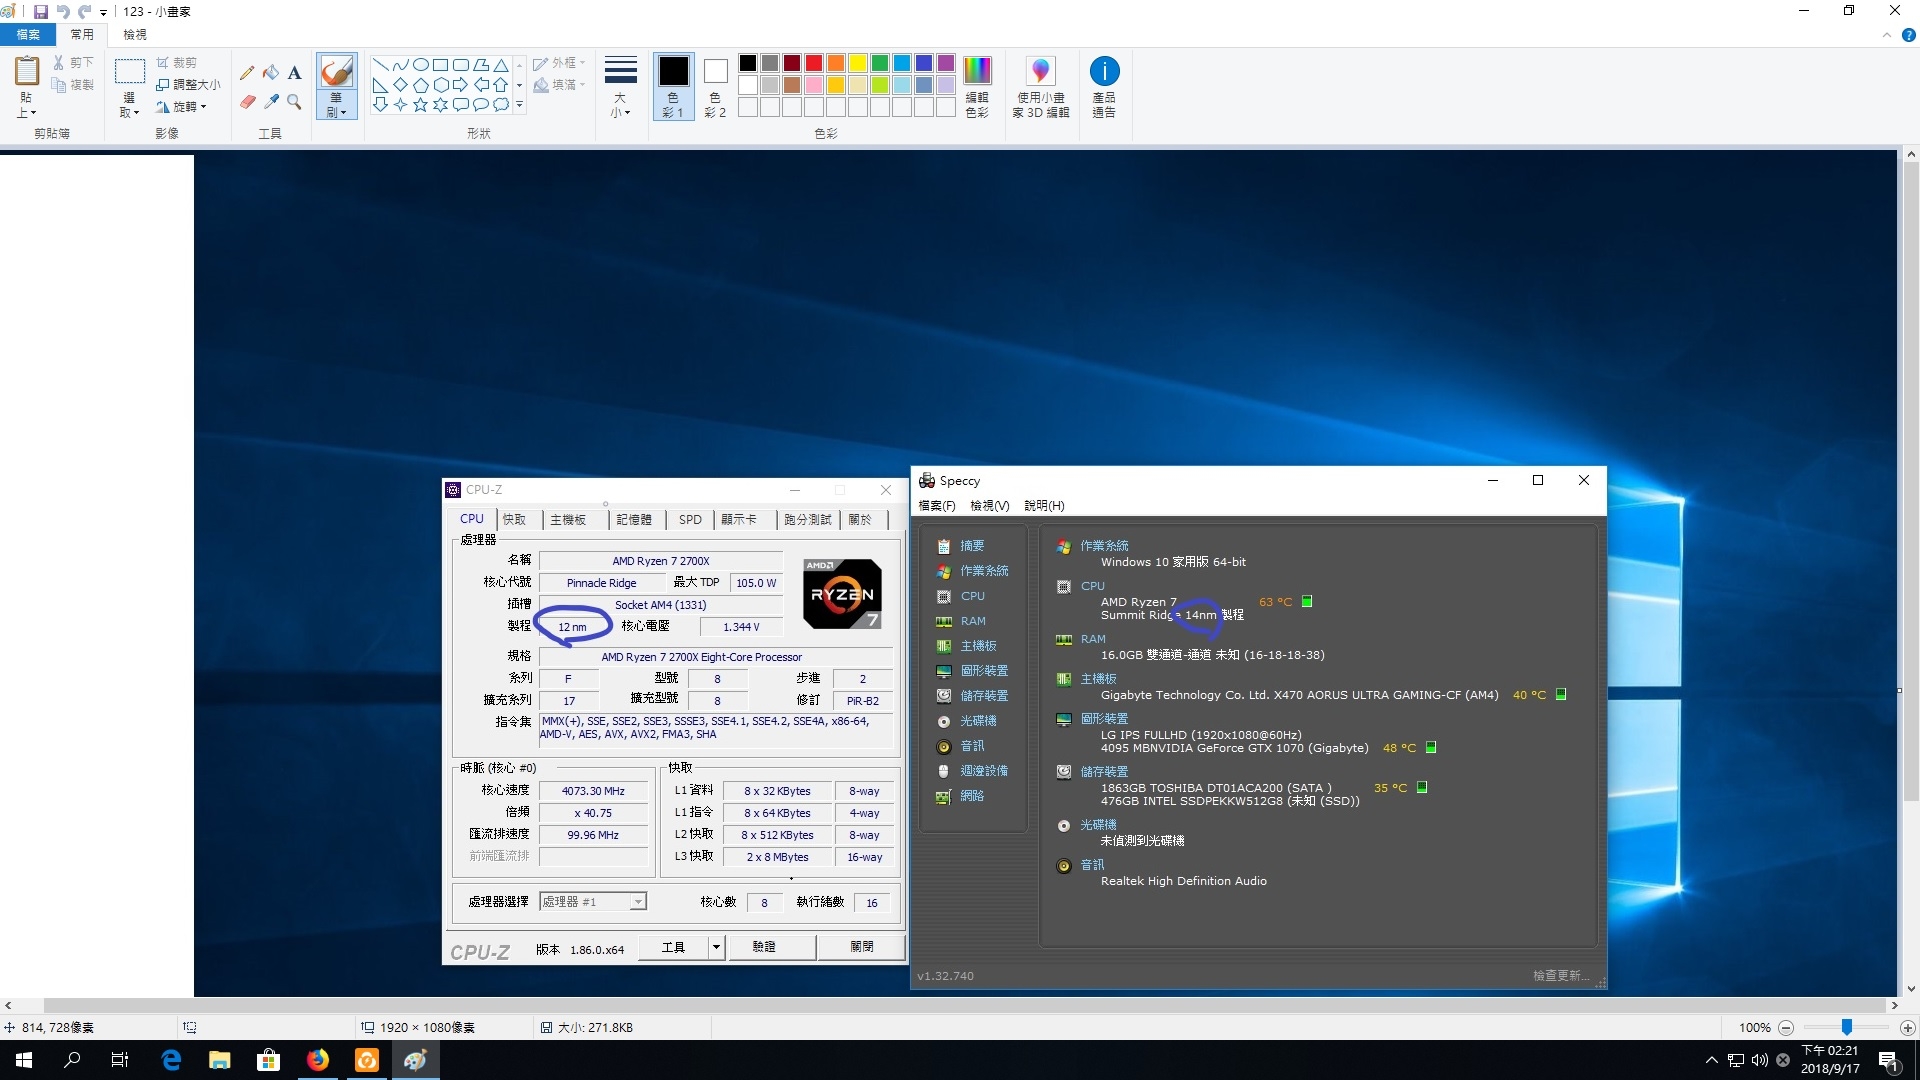Choose the Oval shape
The width and height of the screenshot is (1920, 1080).
(420, 65)
